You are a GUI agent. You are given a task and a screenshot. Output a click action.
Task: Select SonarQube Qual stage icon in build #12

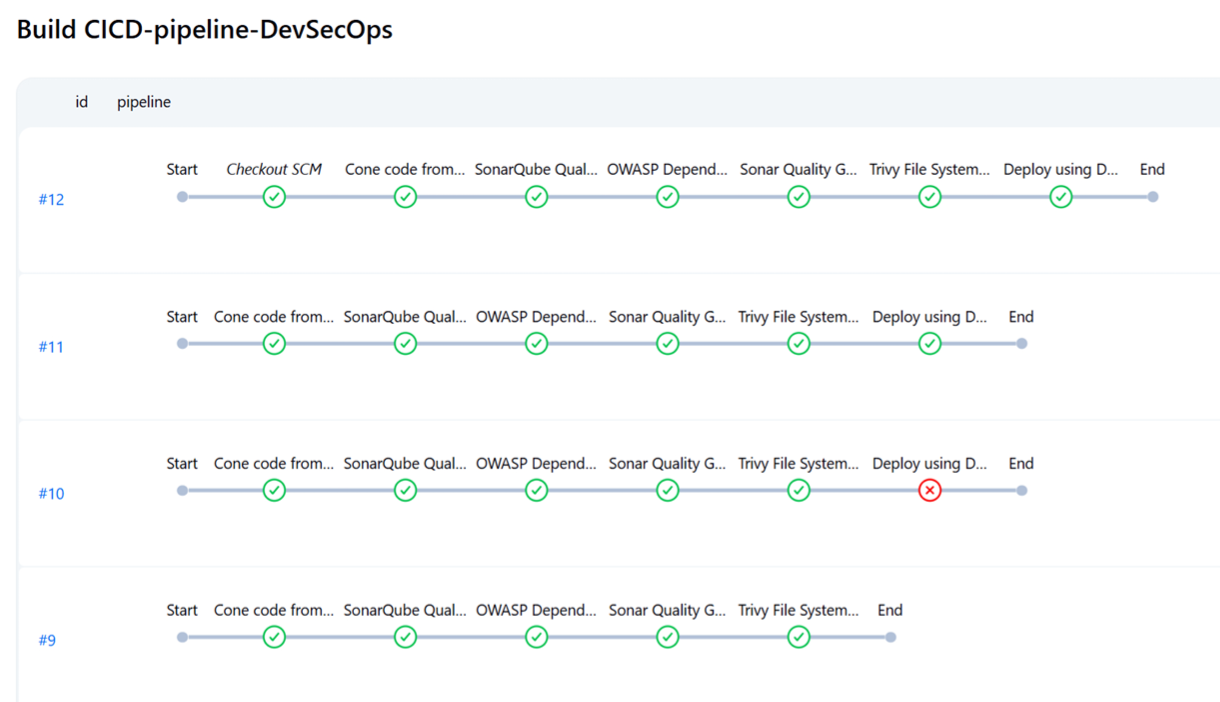537,197
